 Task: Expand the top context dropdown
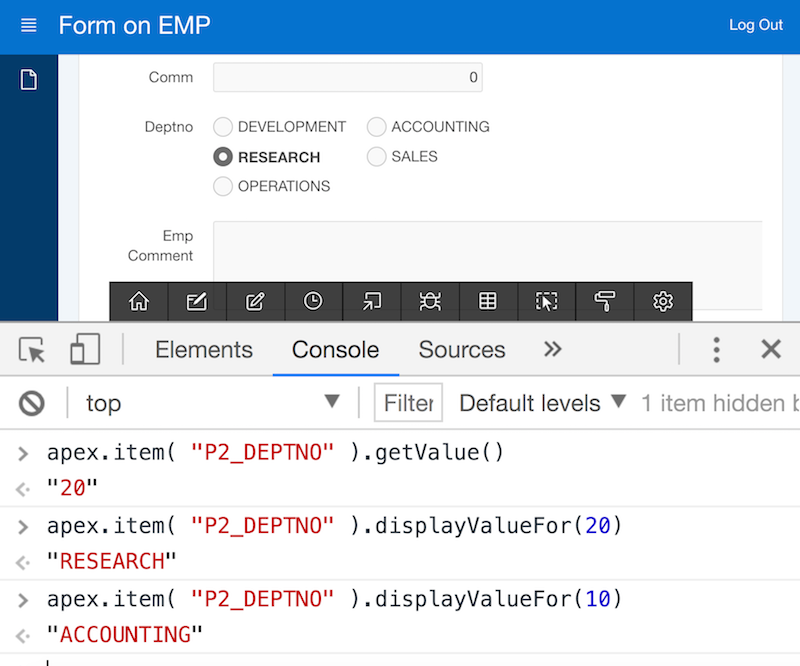pos(213,403)
